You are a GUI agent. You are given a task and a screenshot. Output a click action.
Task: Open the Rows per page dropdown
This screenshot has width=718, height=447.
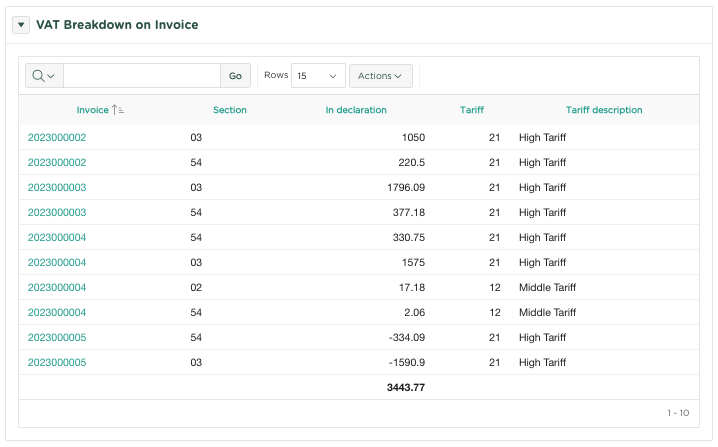318,76
